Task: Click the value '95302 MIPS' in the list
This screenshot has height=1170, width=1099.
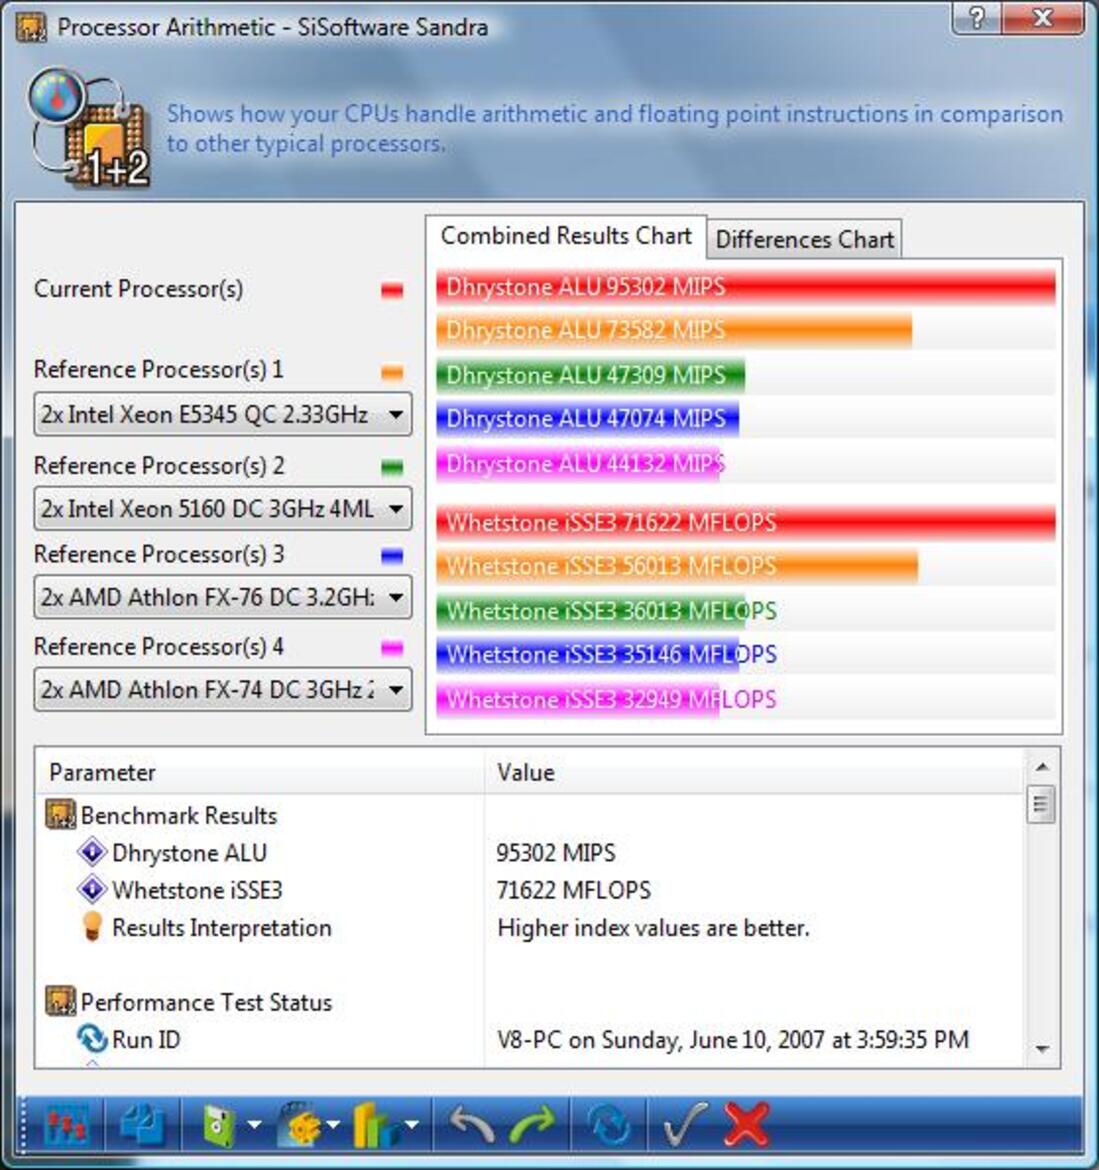Action: pos(556,853)
